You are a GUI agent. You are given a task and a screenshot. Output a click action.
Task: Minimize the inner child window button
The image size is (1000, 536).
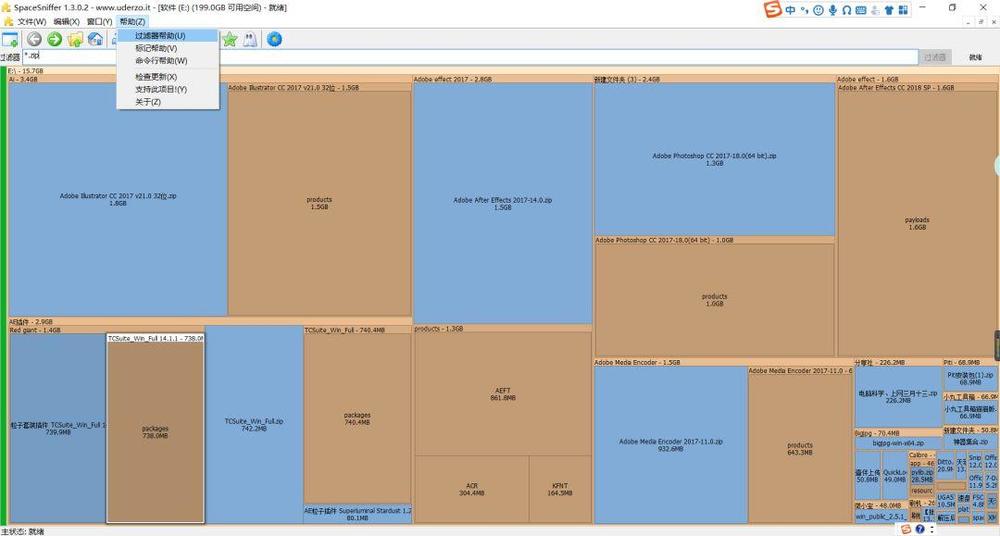(970, 22)
